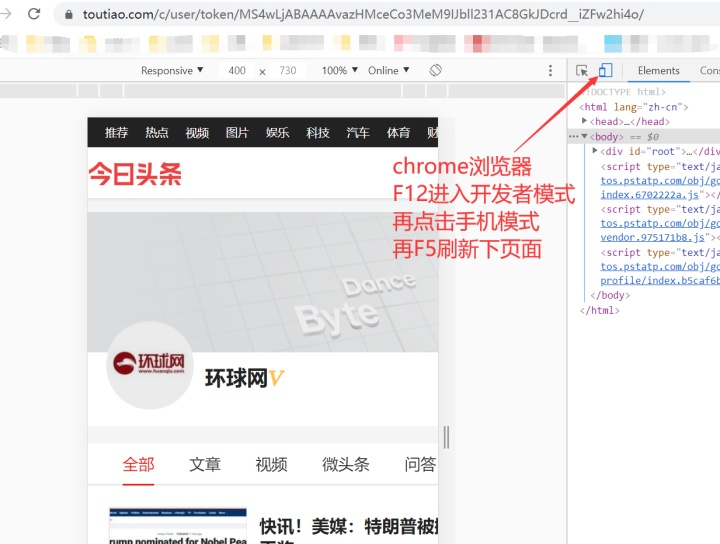720x544 pixels.
Task: Open the vendor.975171b8.js script link
Action: pyautogui.click(x=652, y=237)
